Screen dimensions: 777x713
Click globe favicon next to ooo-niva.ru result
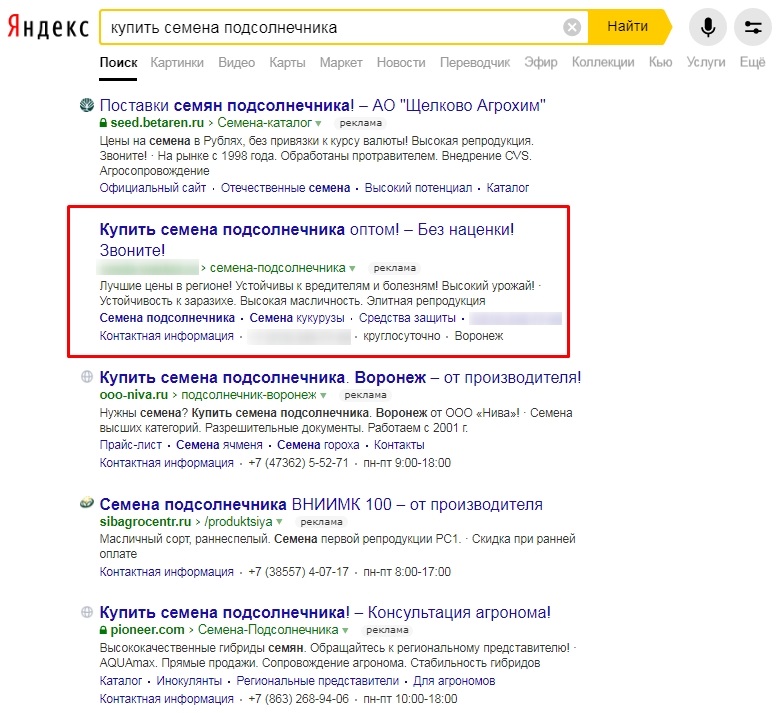[87, 377]
